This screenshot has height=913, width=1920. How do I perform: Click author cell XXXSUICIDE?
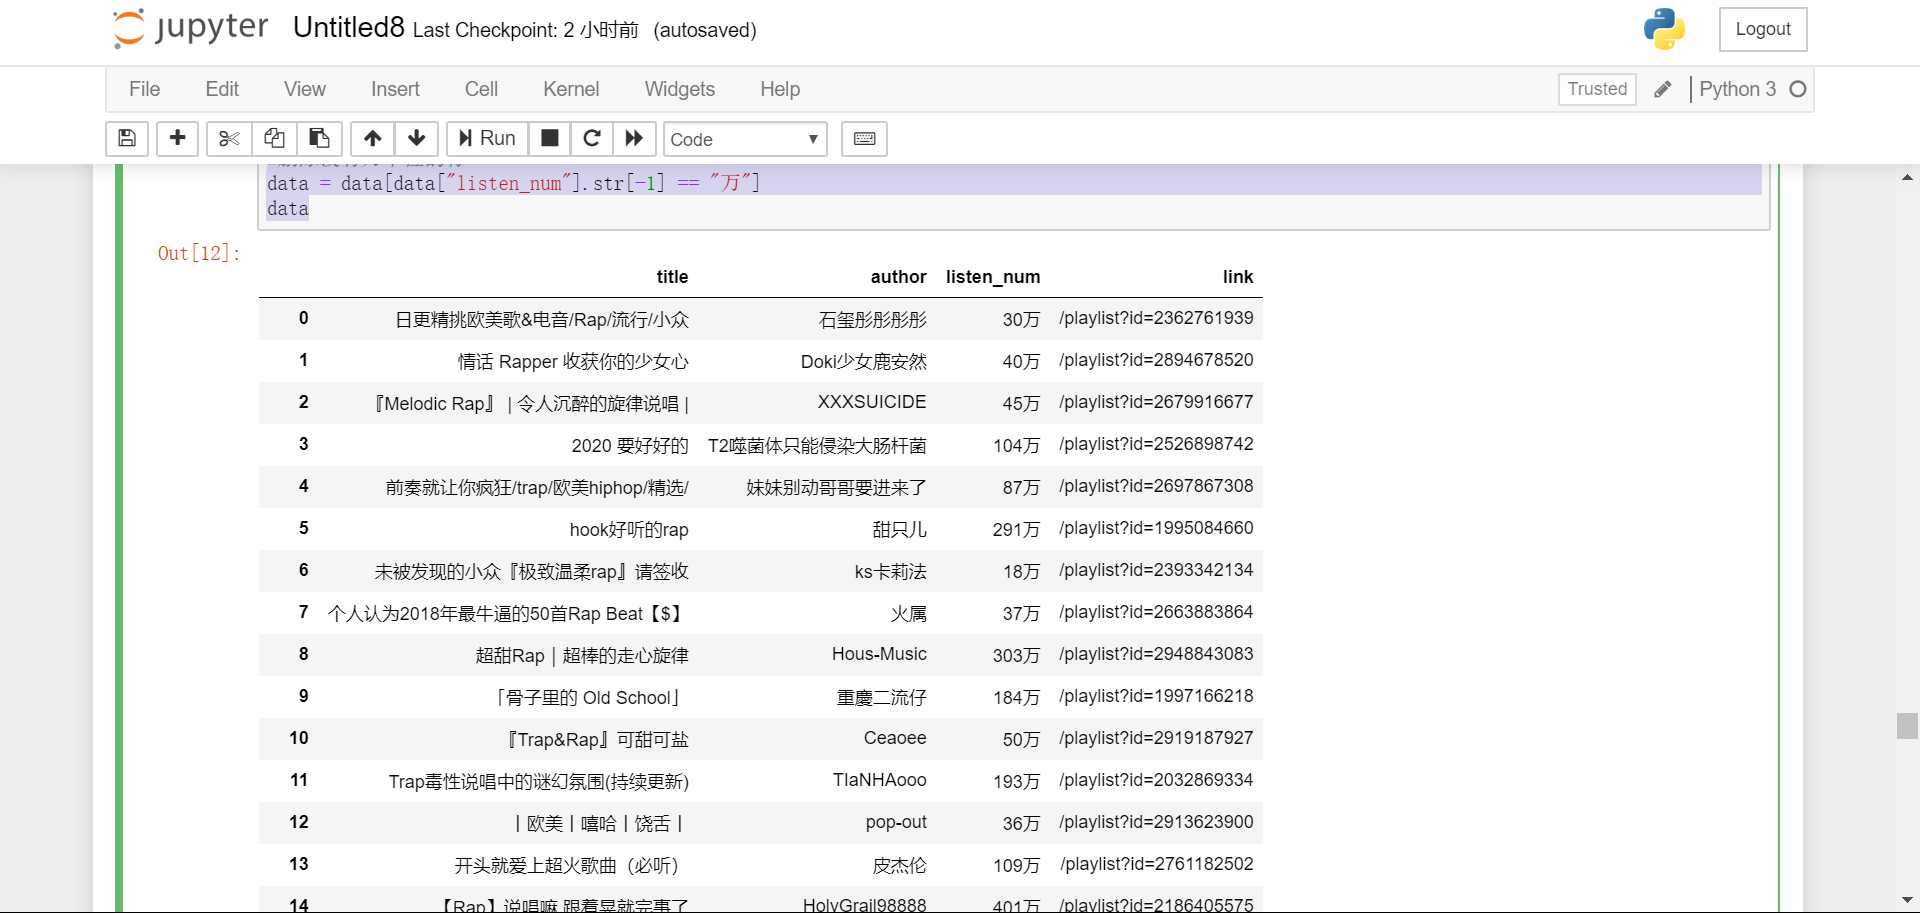[872, 402]
